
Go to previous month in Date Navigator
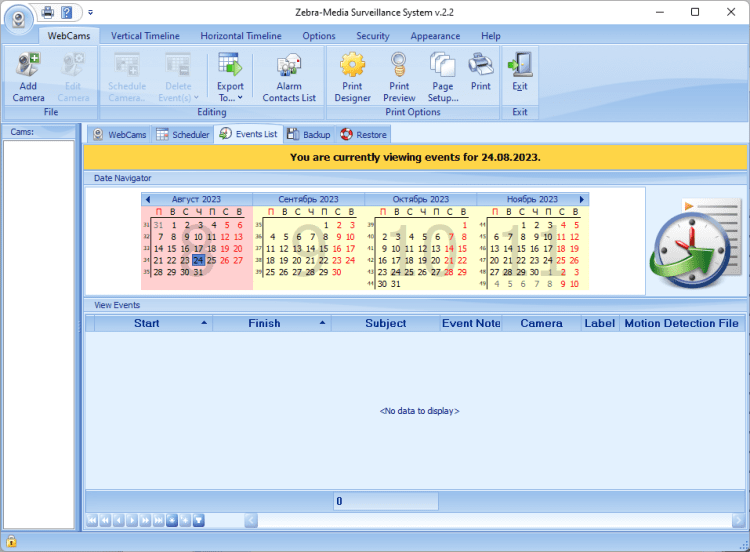click(148, 199)
